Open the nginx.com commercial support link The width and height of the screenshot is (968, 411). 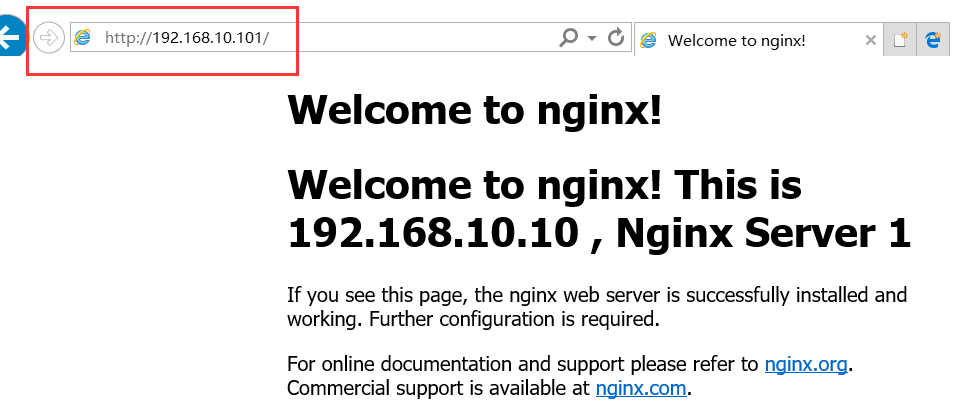[641, 388]
